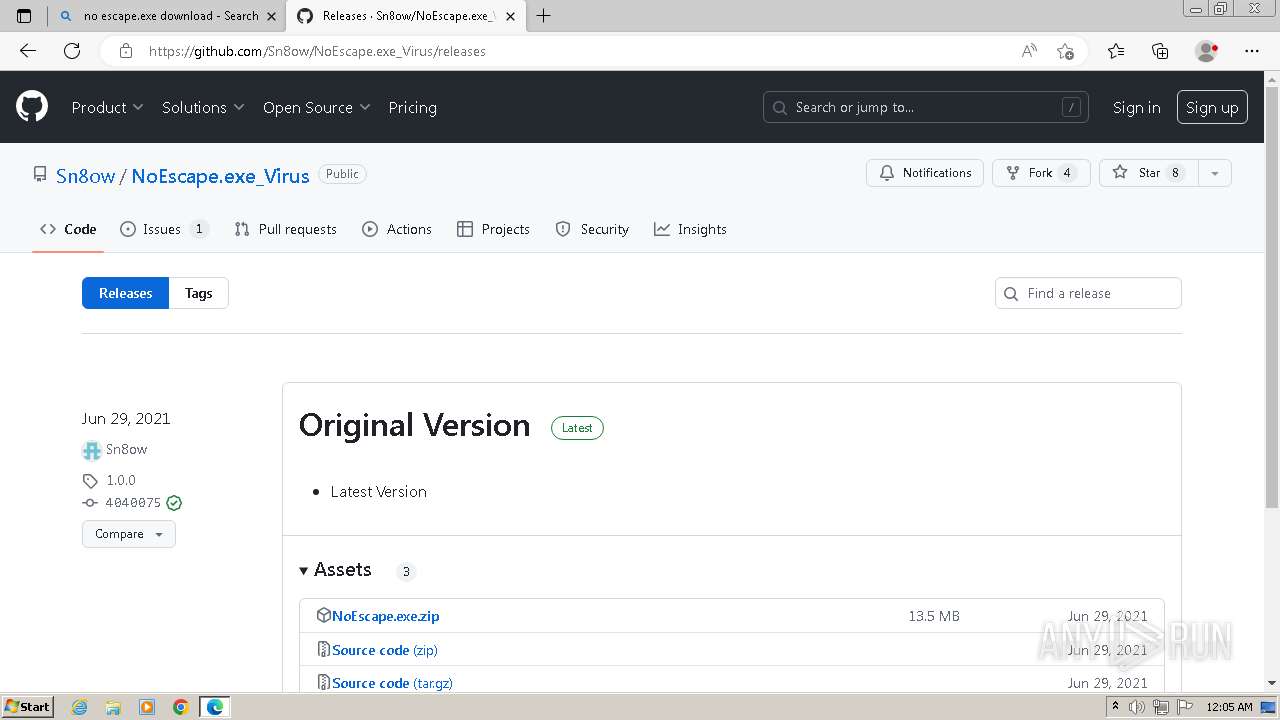Screen dimensions: 1280x720
Task: Go back to previous page in browser
Action: coord(28,51)
